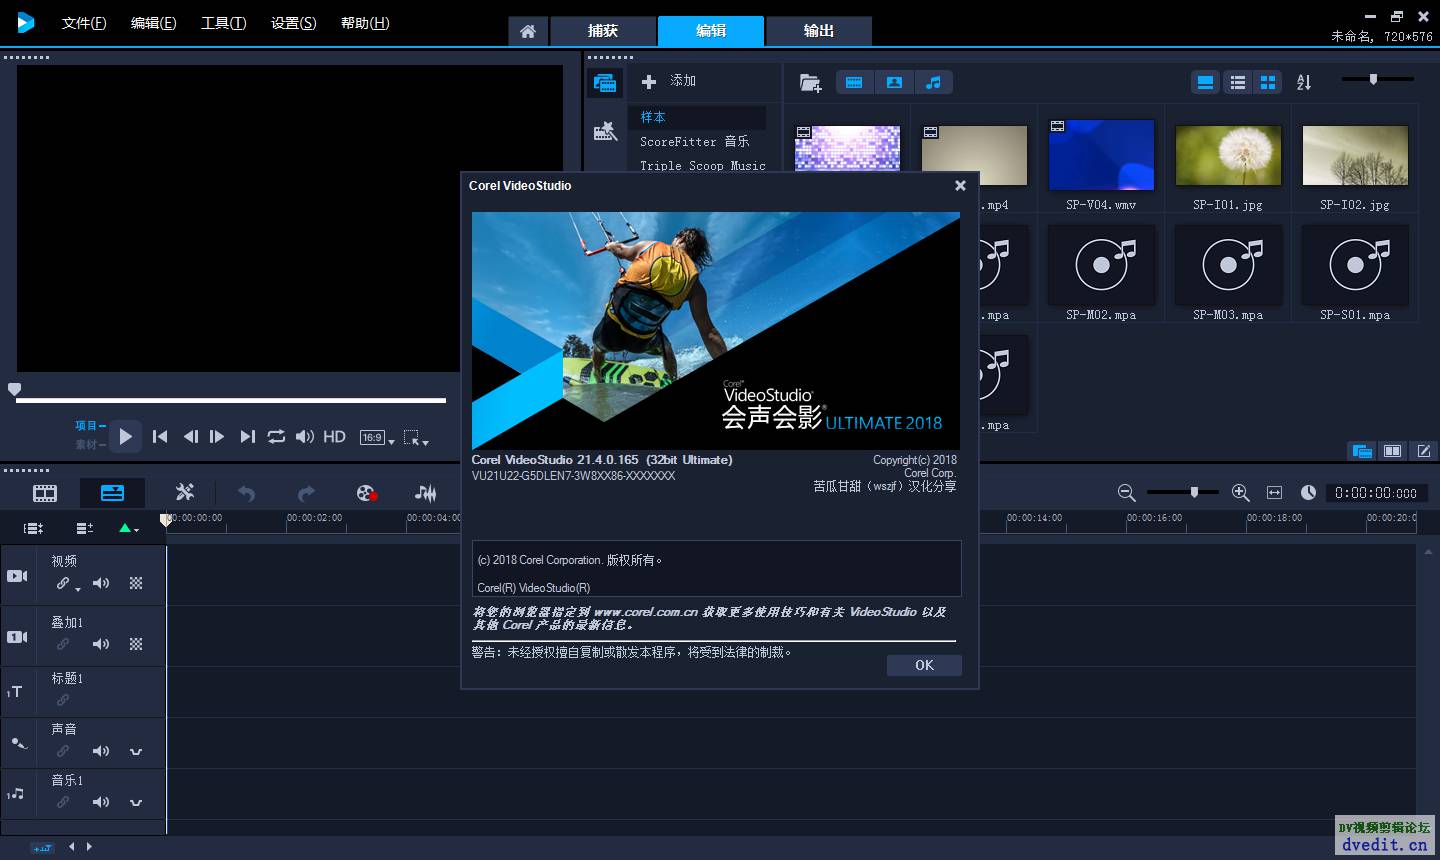Image resolution: width=1440 pixels, height=860 pixels.
Task: Click the Undo arrow
Action: 246,493
